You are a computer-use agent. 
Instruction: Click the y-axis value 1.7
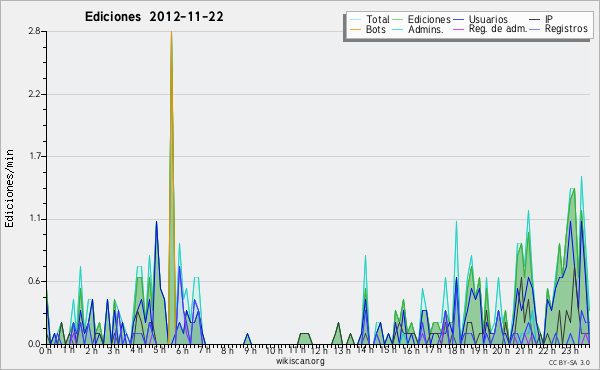pos(34,156)
